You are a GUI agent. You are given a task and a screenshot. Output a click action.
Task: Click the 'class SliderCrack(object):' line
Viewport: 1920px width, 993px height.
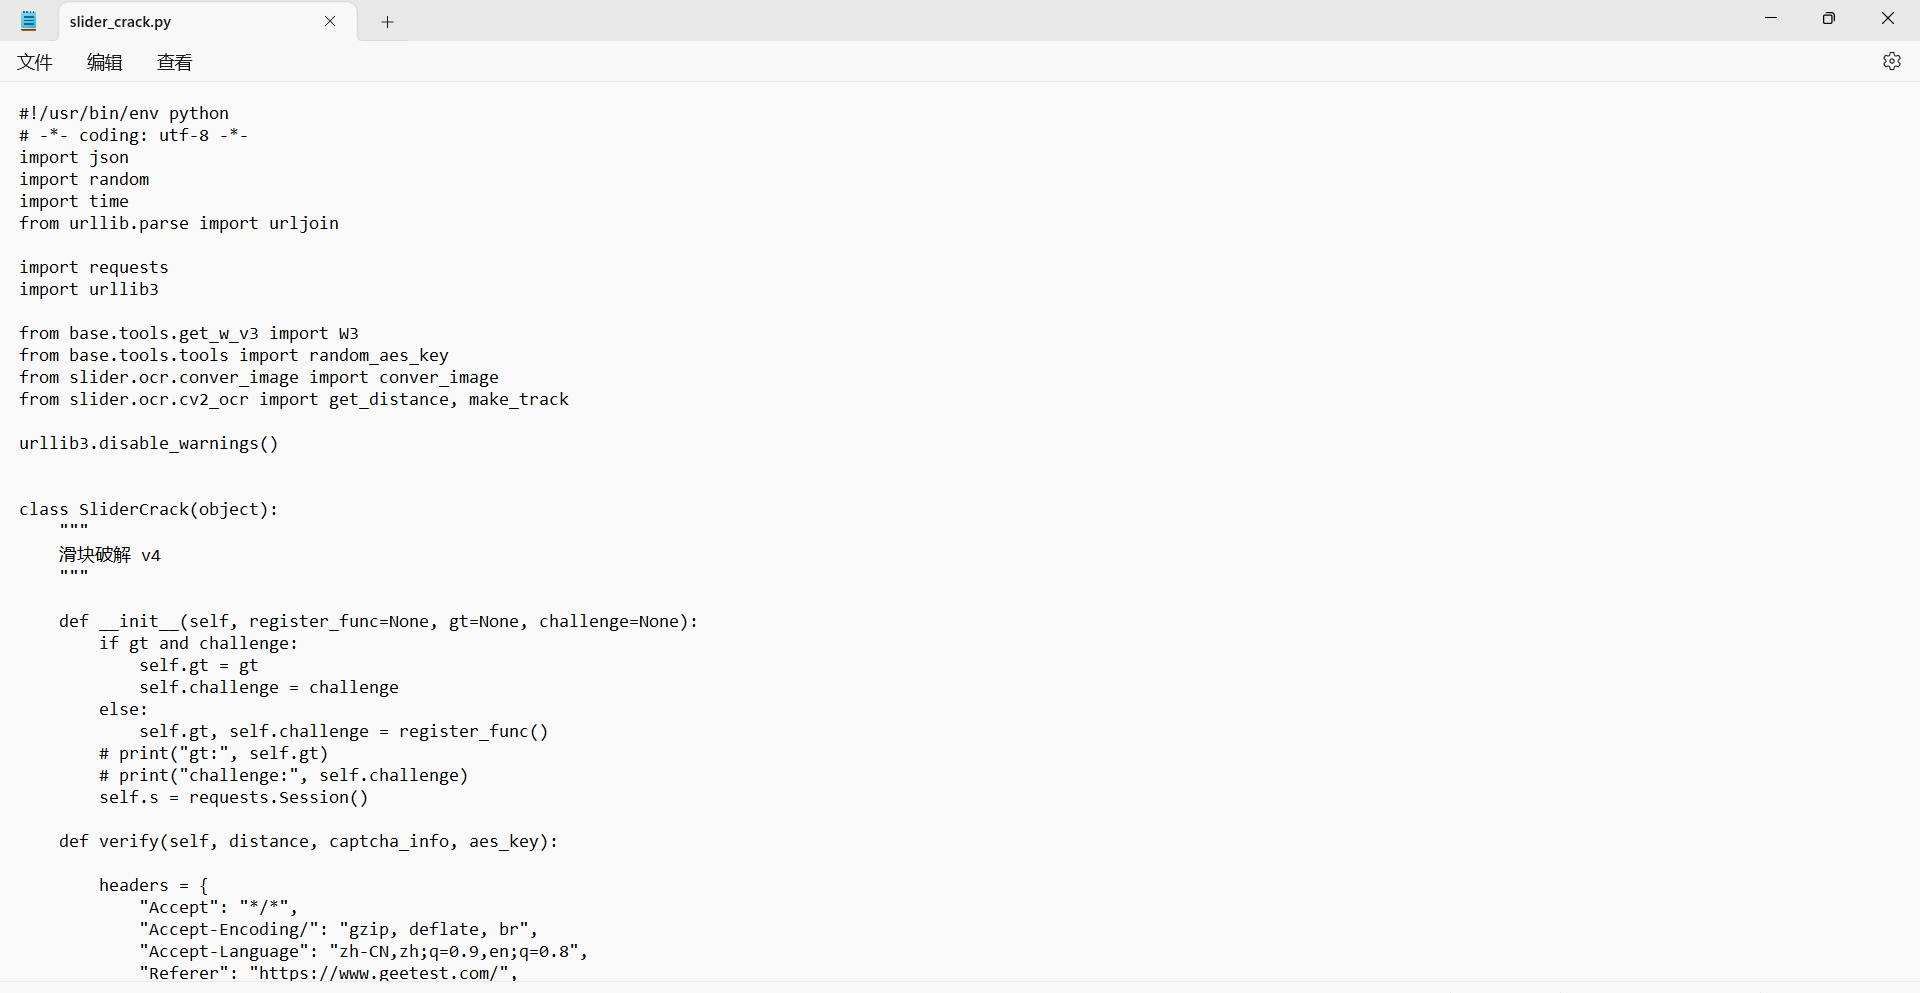tap(149, 509)
